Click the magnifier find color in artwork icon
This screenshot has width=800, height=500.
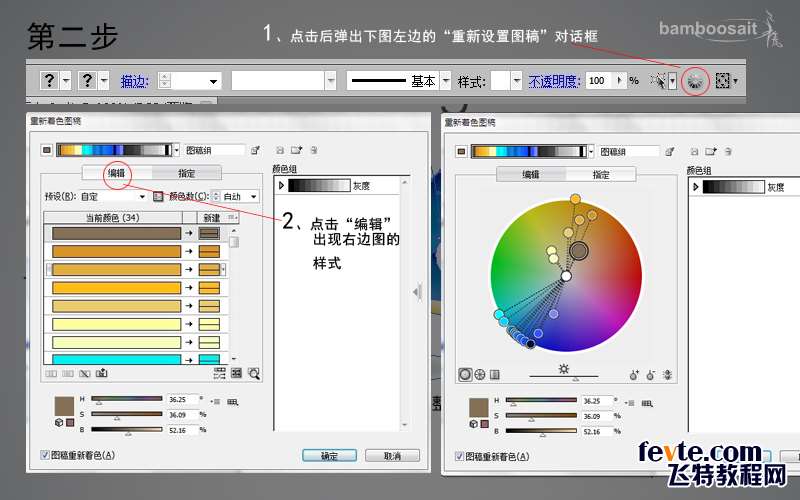(254, 374)
